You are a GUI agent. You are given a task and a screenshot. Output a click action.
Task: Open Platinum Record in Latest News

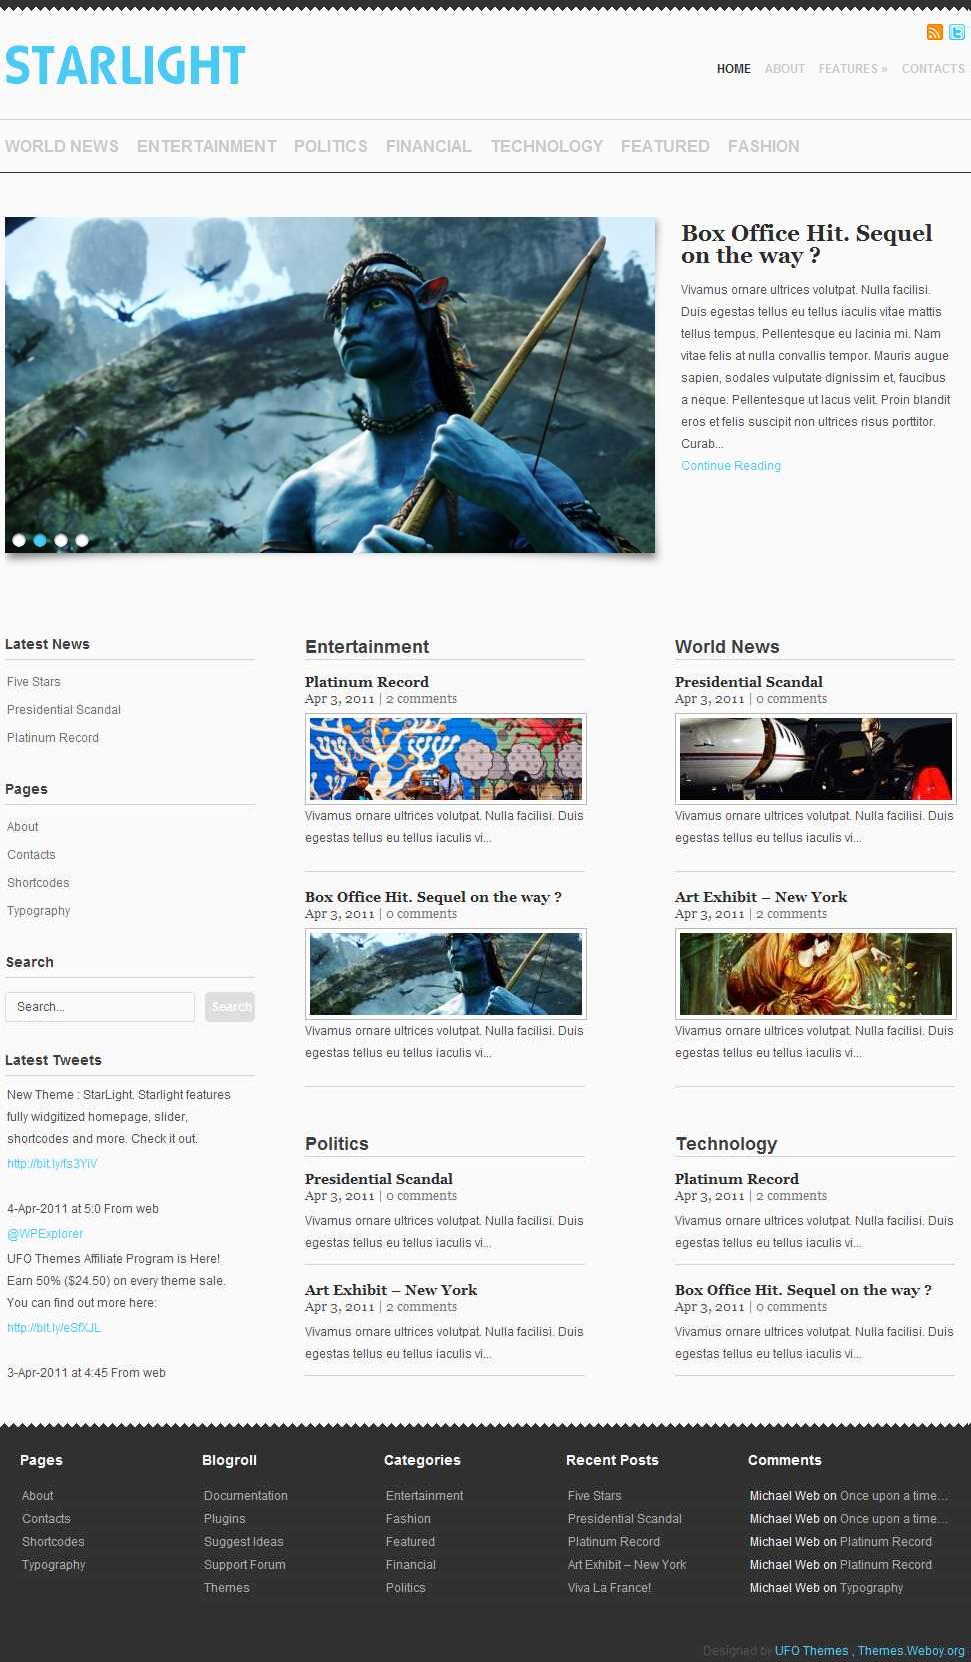53,738
